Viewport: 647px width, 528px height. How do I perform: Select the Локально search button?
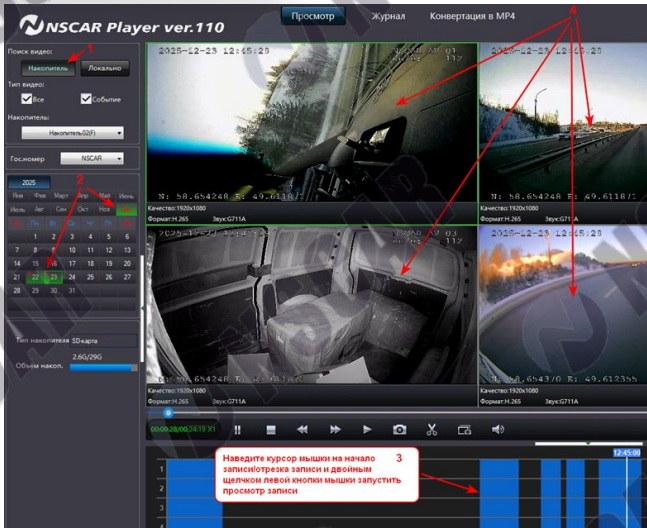tap(105, 68)
